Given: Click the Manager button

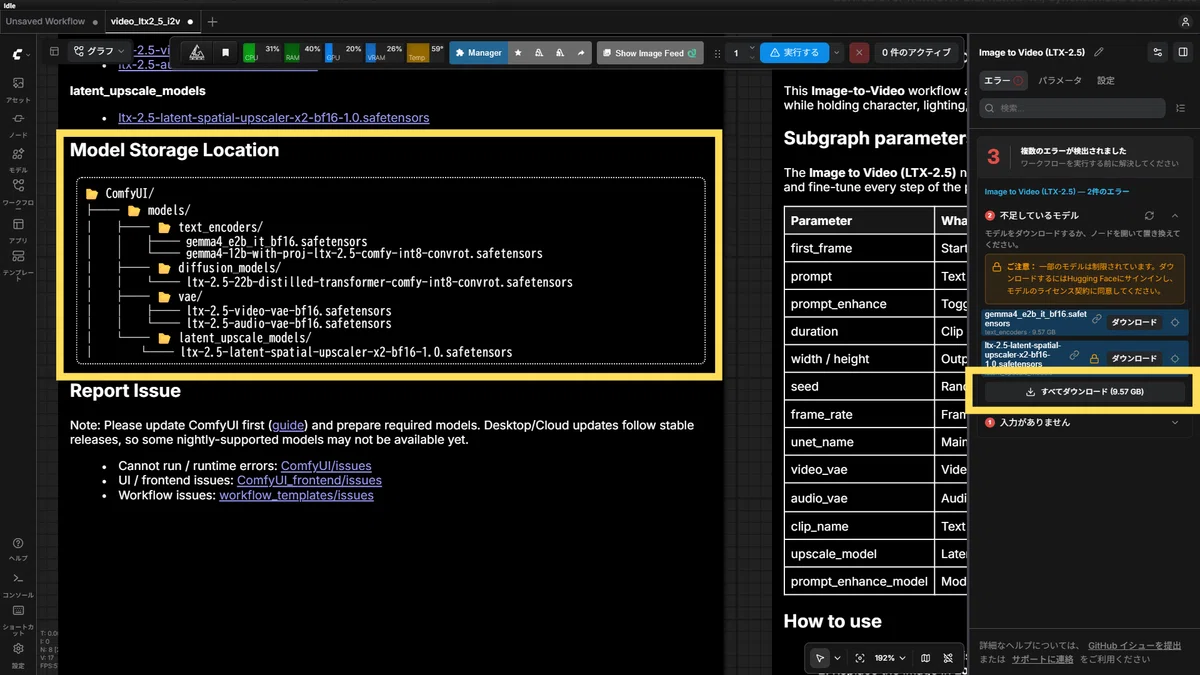Looking at the screenshot, I should tap(478, 53).
